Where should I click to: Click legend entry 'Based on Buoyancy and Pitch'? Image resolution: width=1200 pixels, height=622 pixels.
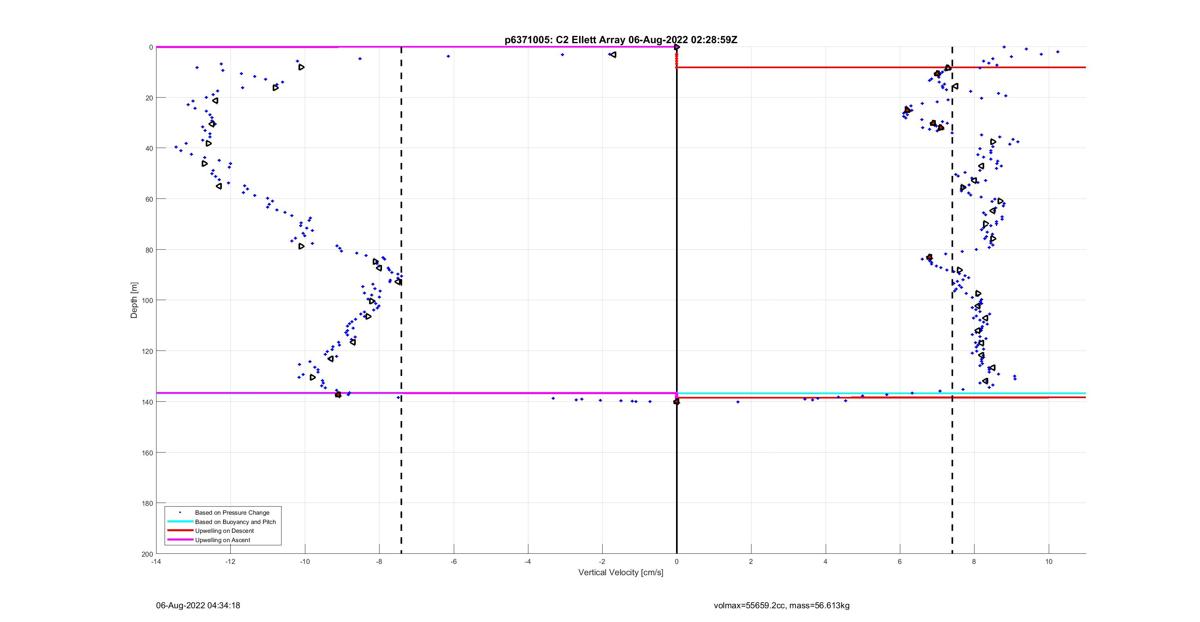(236, 522)
